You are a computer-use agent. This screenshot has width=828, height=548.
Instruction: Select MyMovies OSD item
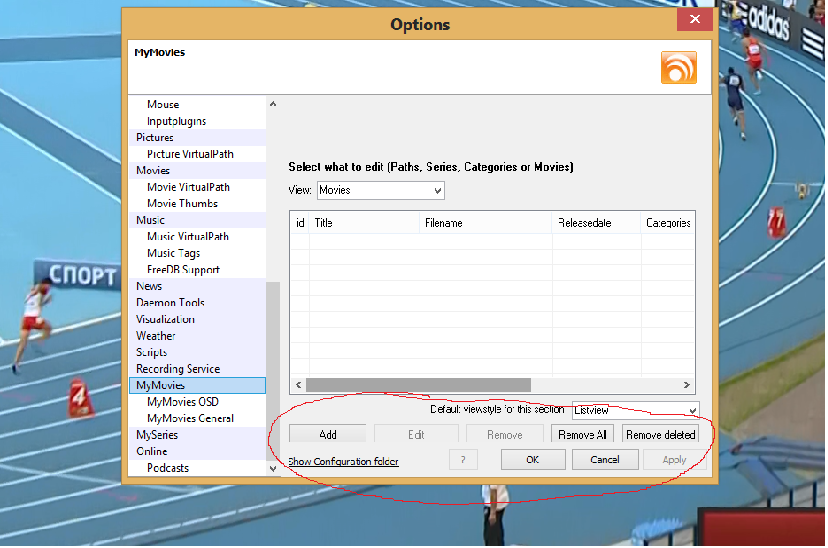click(x=183, y=401)
